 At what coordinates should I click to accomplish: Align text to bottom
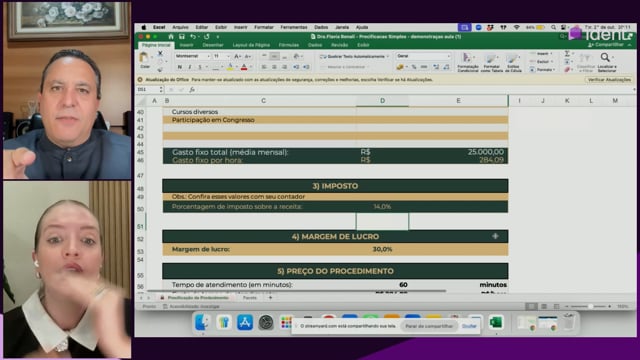[284, 56]
